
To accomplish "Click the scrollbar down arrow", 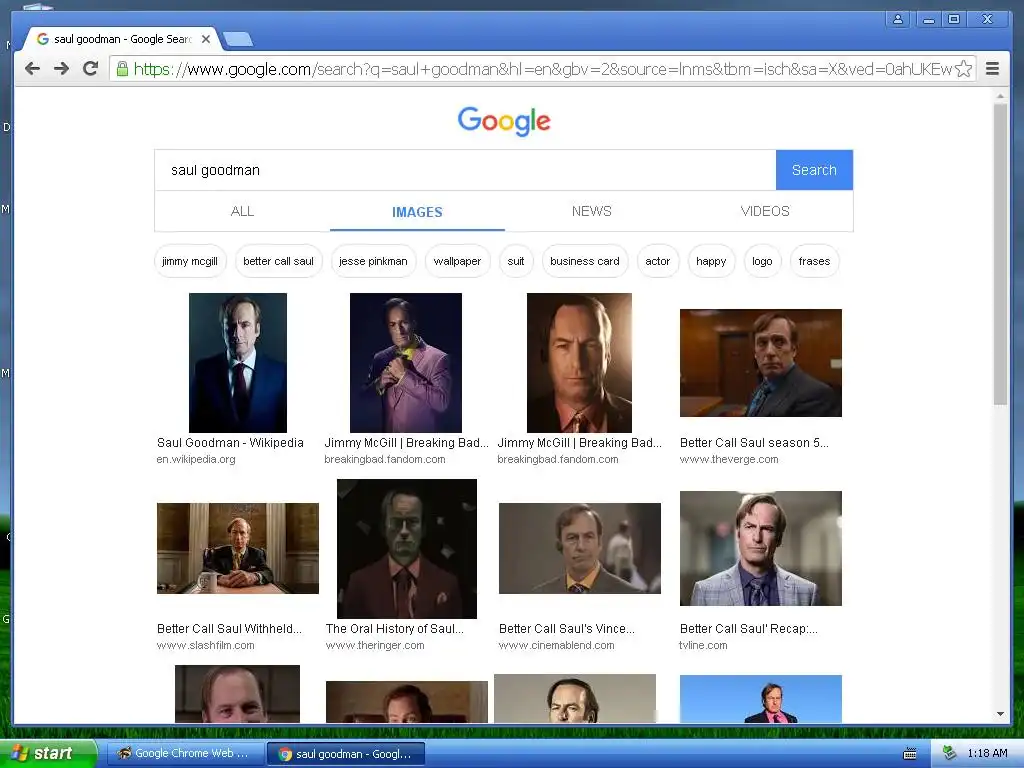I will (1000, 714).
